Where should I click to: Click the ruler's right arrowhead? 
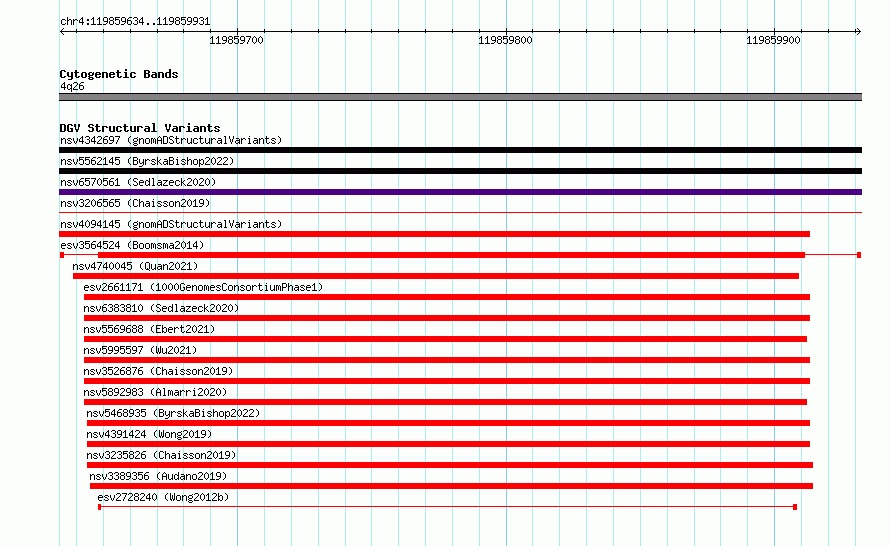(x=858, y=32)
